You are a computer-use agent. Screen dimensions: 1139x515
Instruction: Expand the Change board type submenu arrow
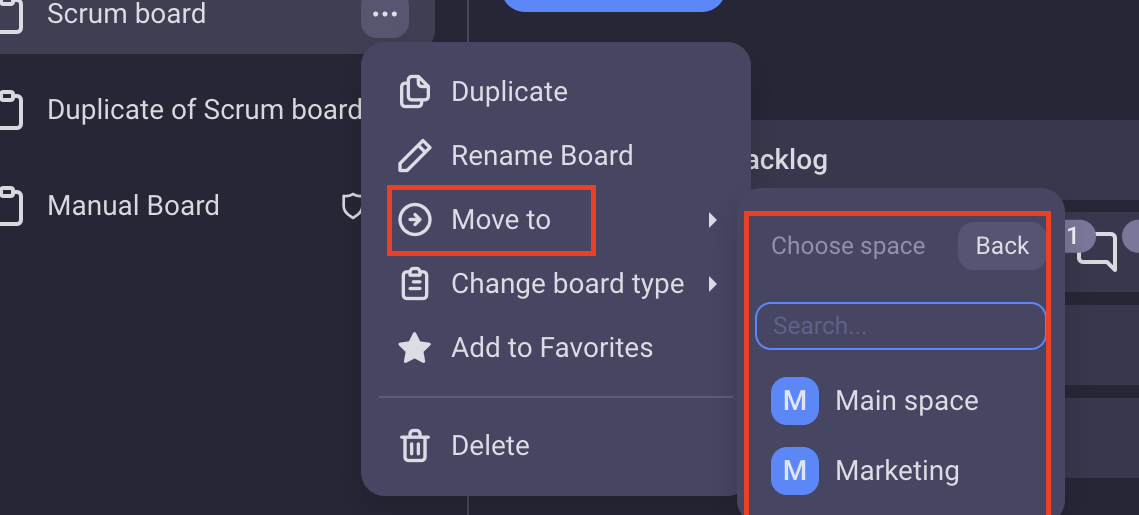[x=713, y=283]
